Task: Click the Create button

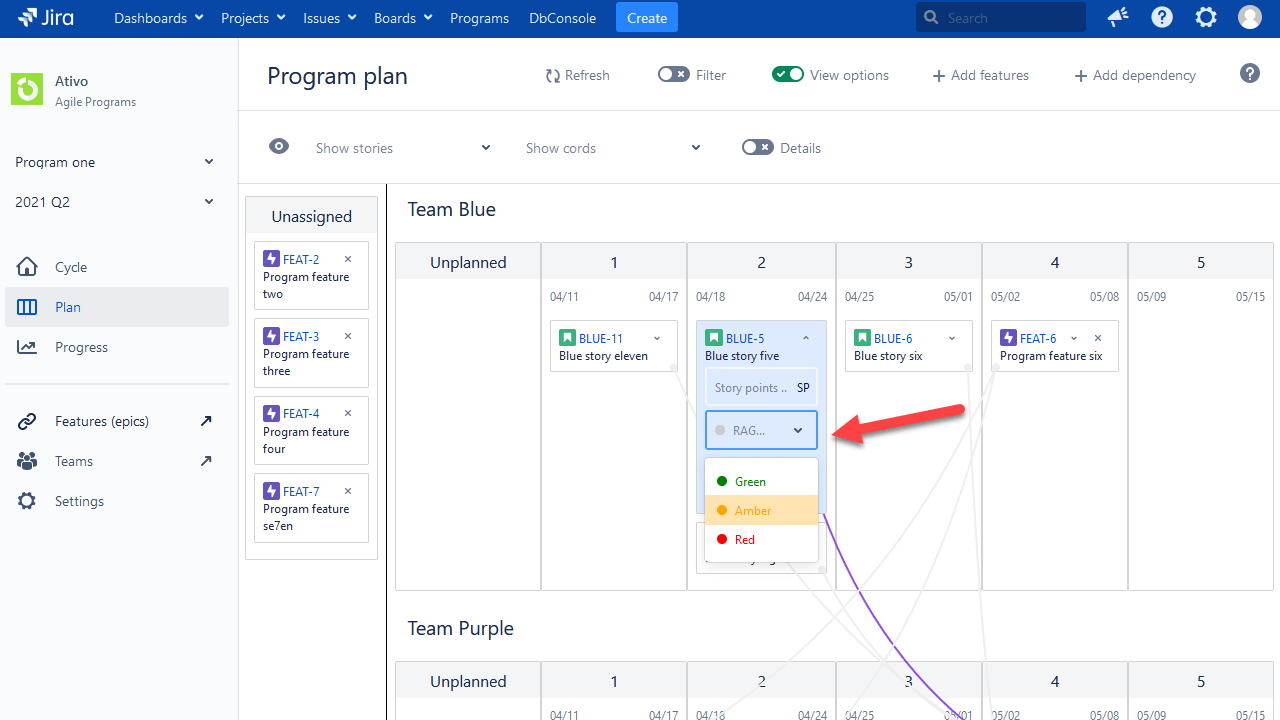Action: pyautogui.click(x=646, y=17)
